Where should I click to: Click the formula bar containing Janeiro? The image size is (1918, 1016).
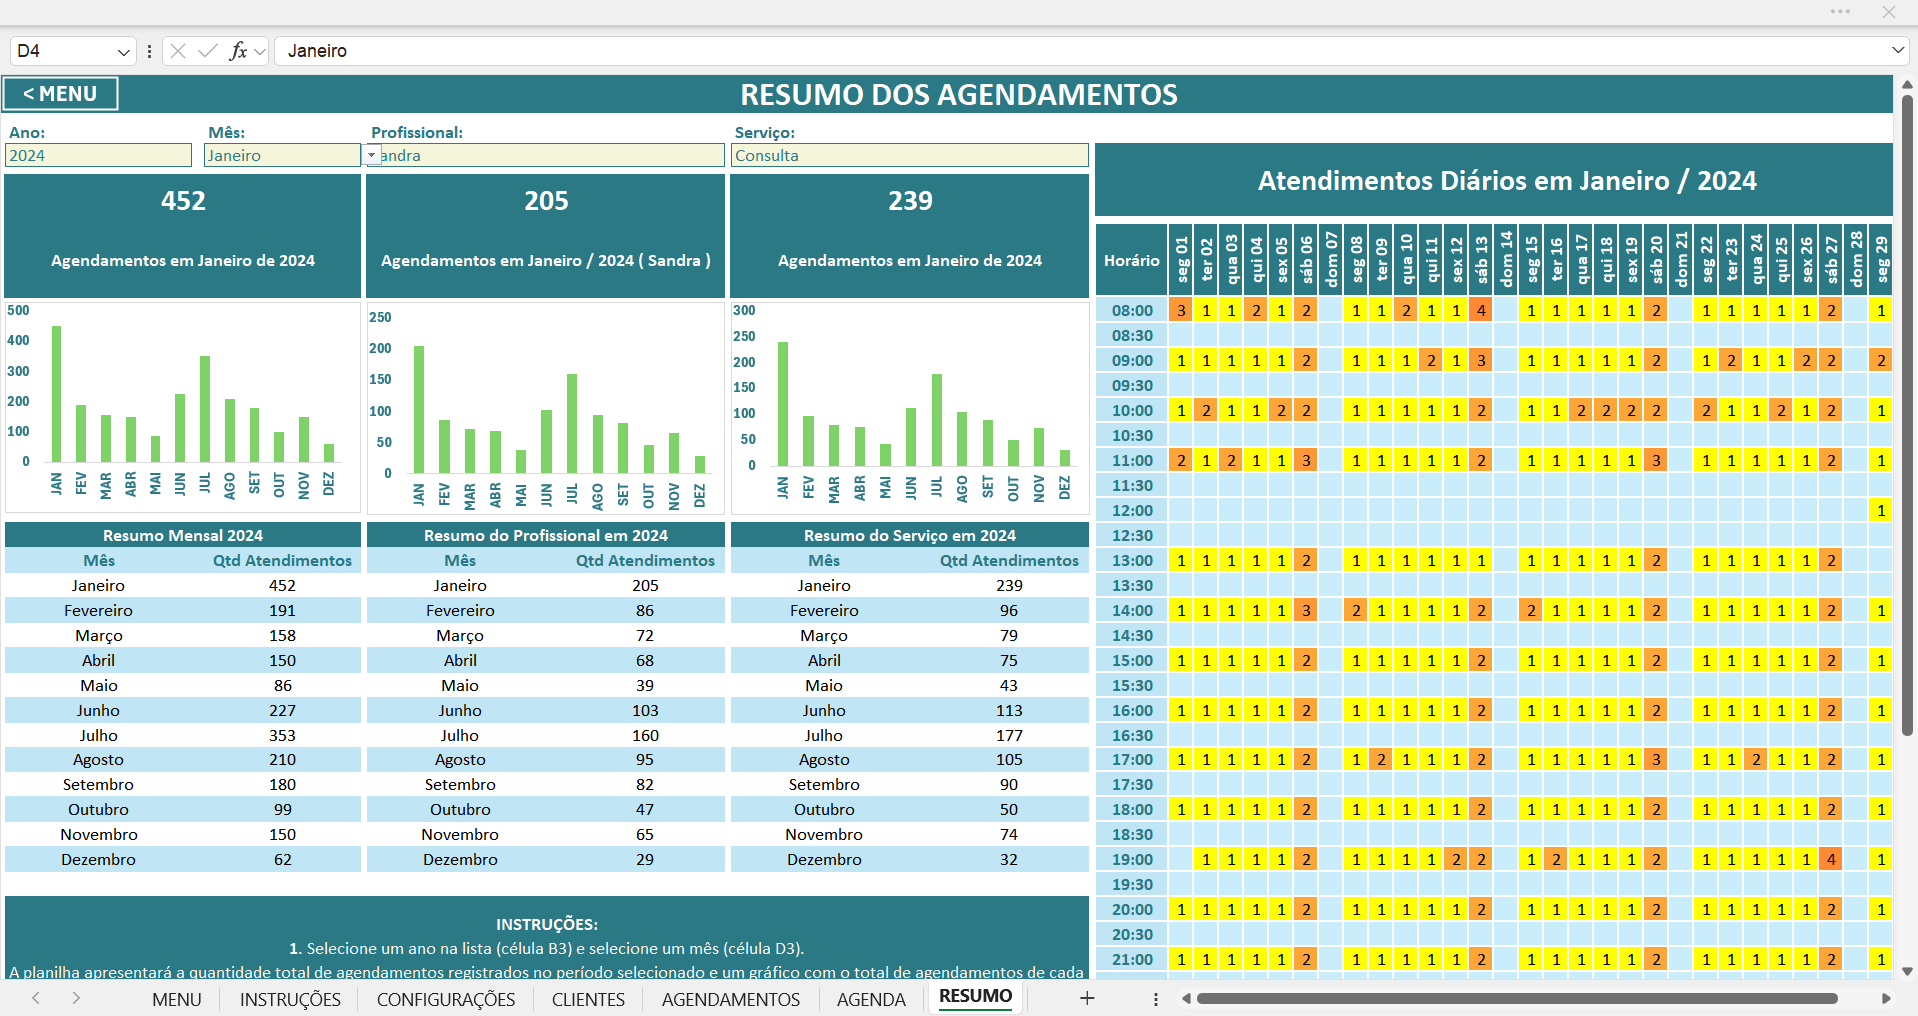[1080, 51]
